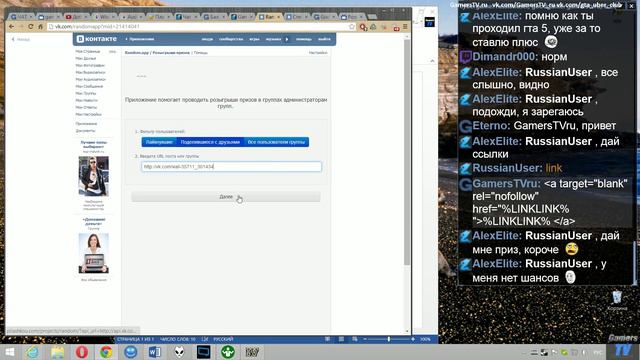Open File Explorer from taskbar
Viewport: 640px width, 360px height.
coord(57,352)
